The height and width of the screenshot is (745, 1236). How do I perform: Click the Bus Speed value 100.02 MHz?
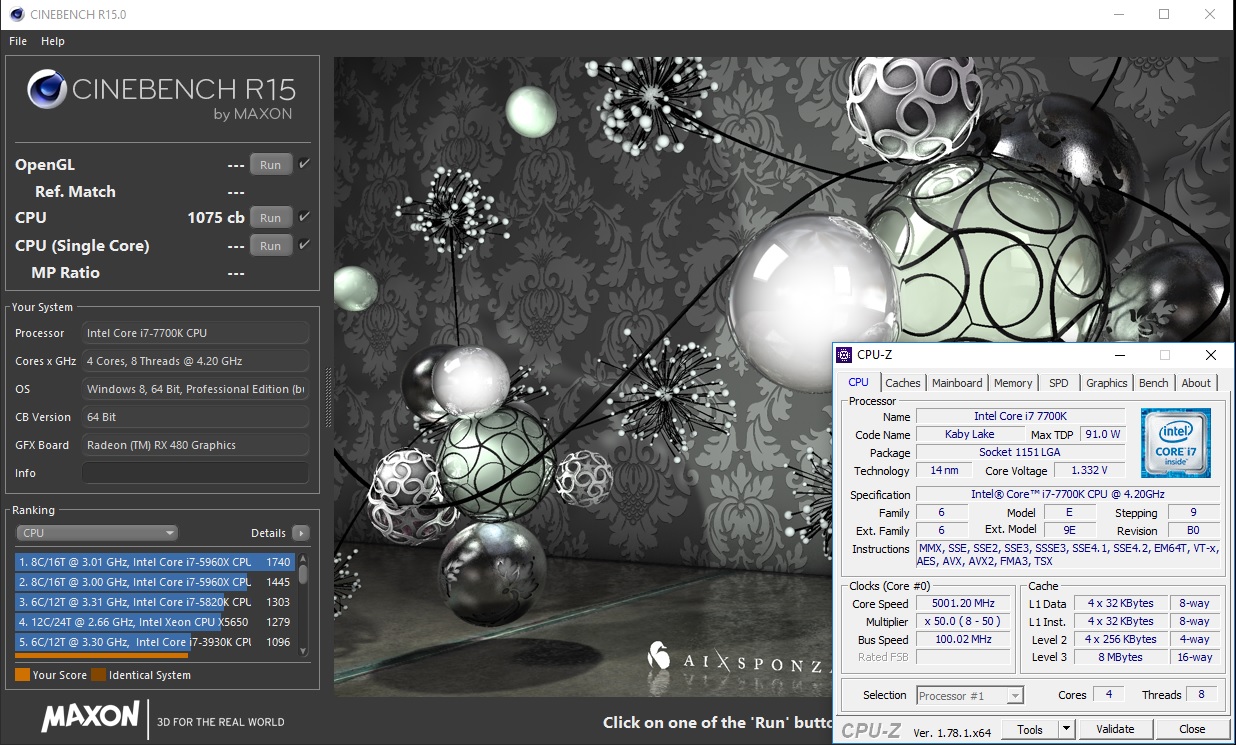click(x=964, y=640)
